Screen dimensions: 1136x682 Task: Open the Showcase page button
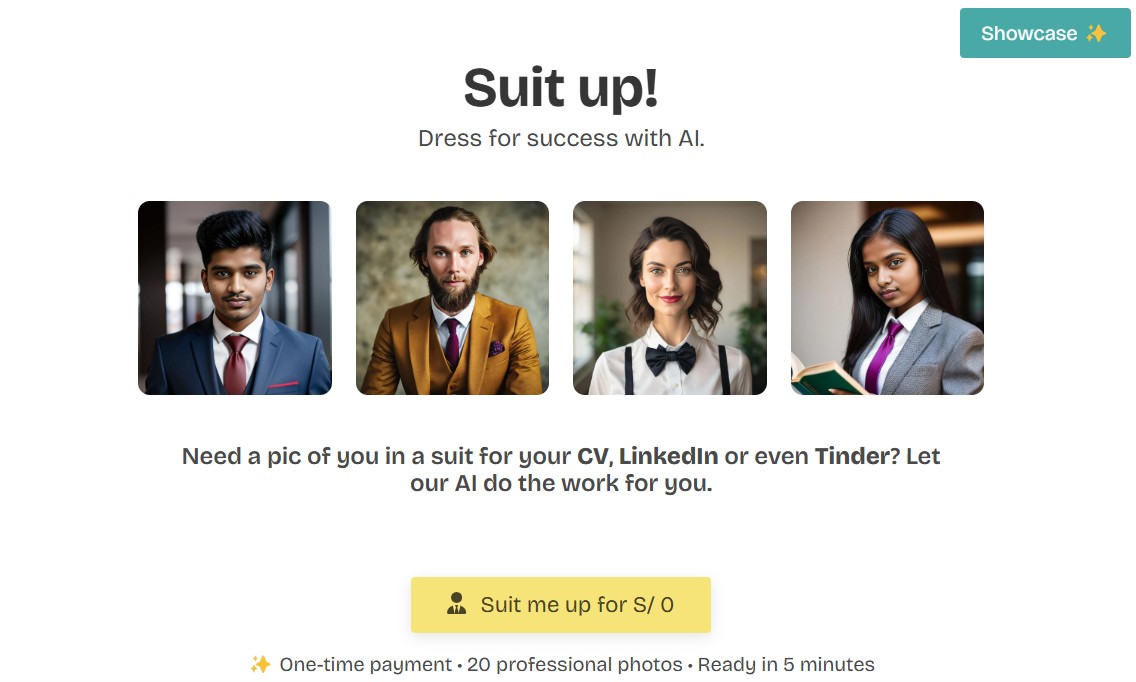tap(1030, 33)
